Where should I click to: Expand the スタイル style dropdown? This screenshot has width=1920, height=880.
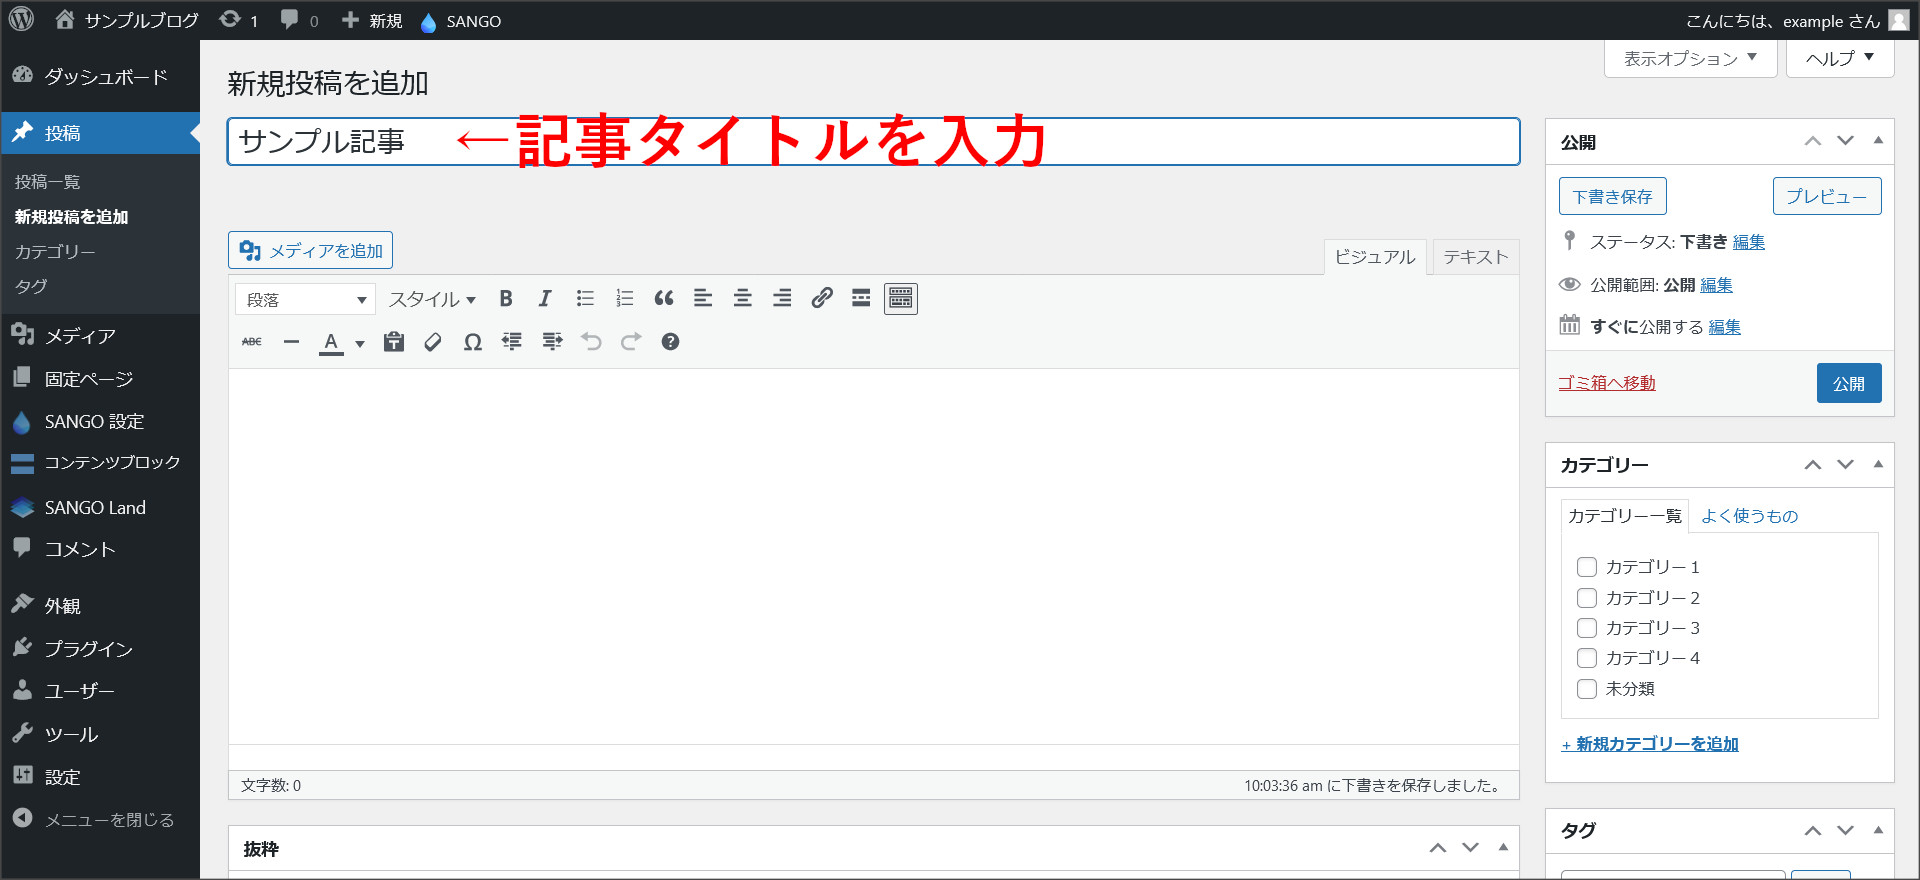click(432, 300)
